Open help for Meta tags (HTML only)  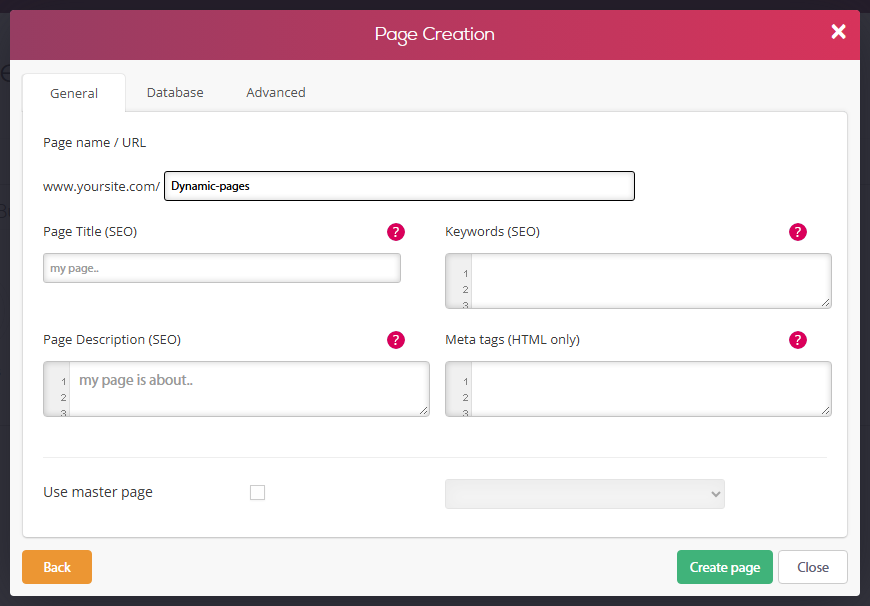(x=797, y=340)
